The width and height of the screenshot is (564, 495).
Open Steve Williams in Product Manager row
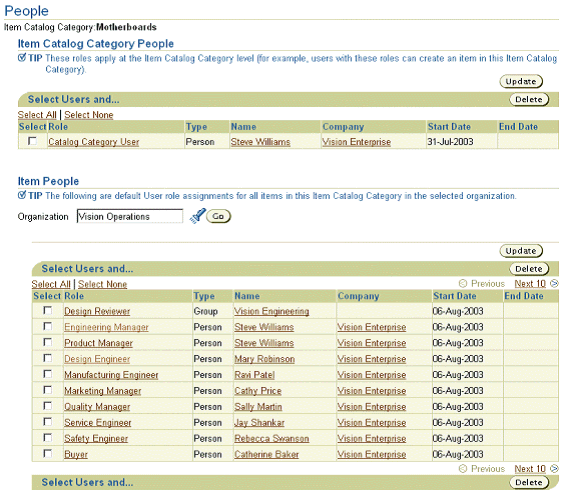point(264,343)
